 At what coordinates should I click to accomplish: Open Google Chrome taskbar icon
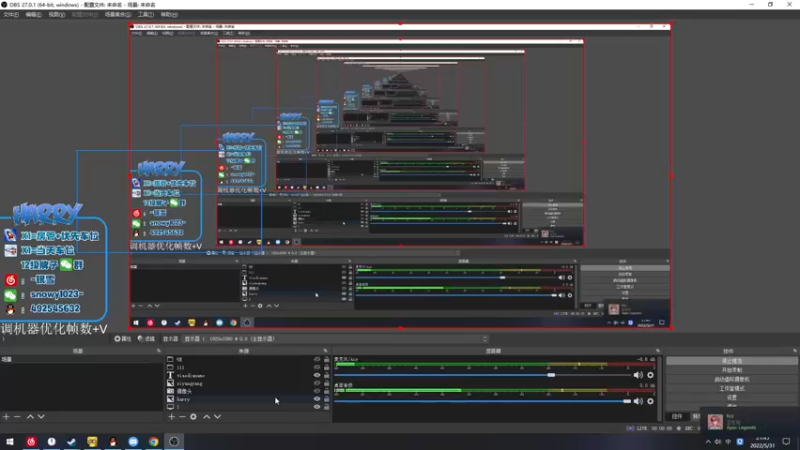(x=154, y=442)
